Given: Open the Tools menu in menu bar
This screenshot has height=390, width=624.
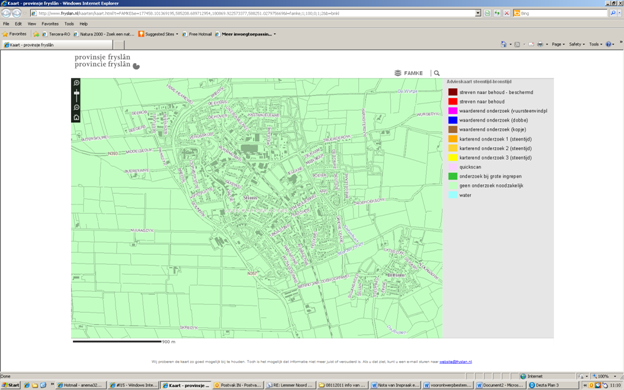Looking at the screenshot, I should [x=69, y=24].
